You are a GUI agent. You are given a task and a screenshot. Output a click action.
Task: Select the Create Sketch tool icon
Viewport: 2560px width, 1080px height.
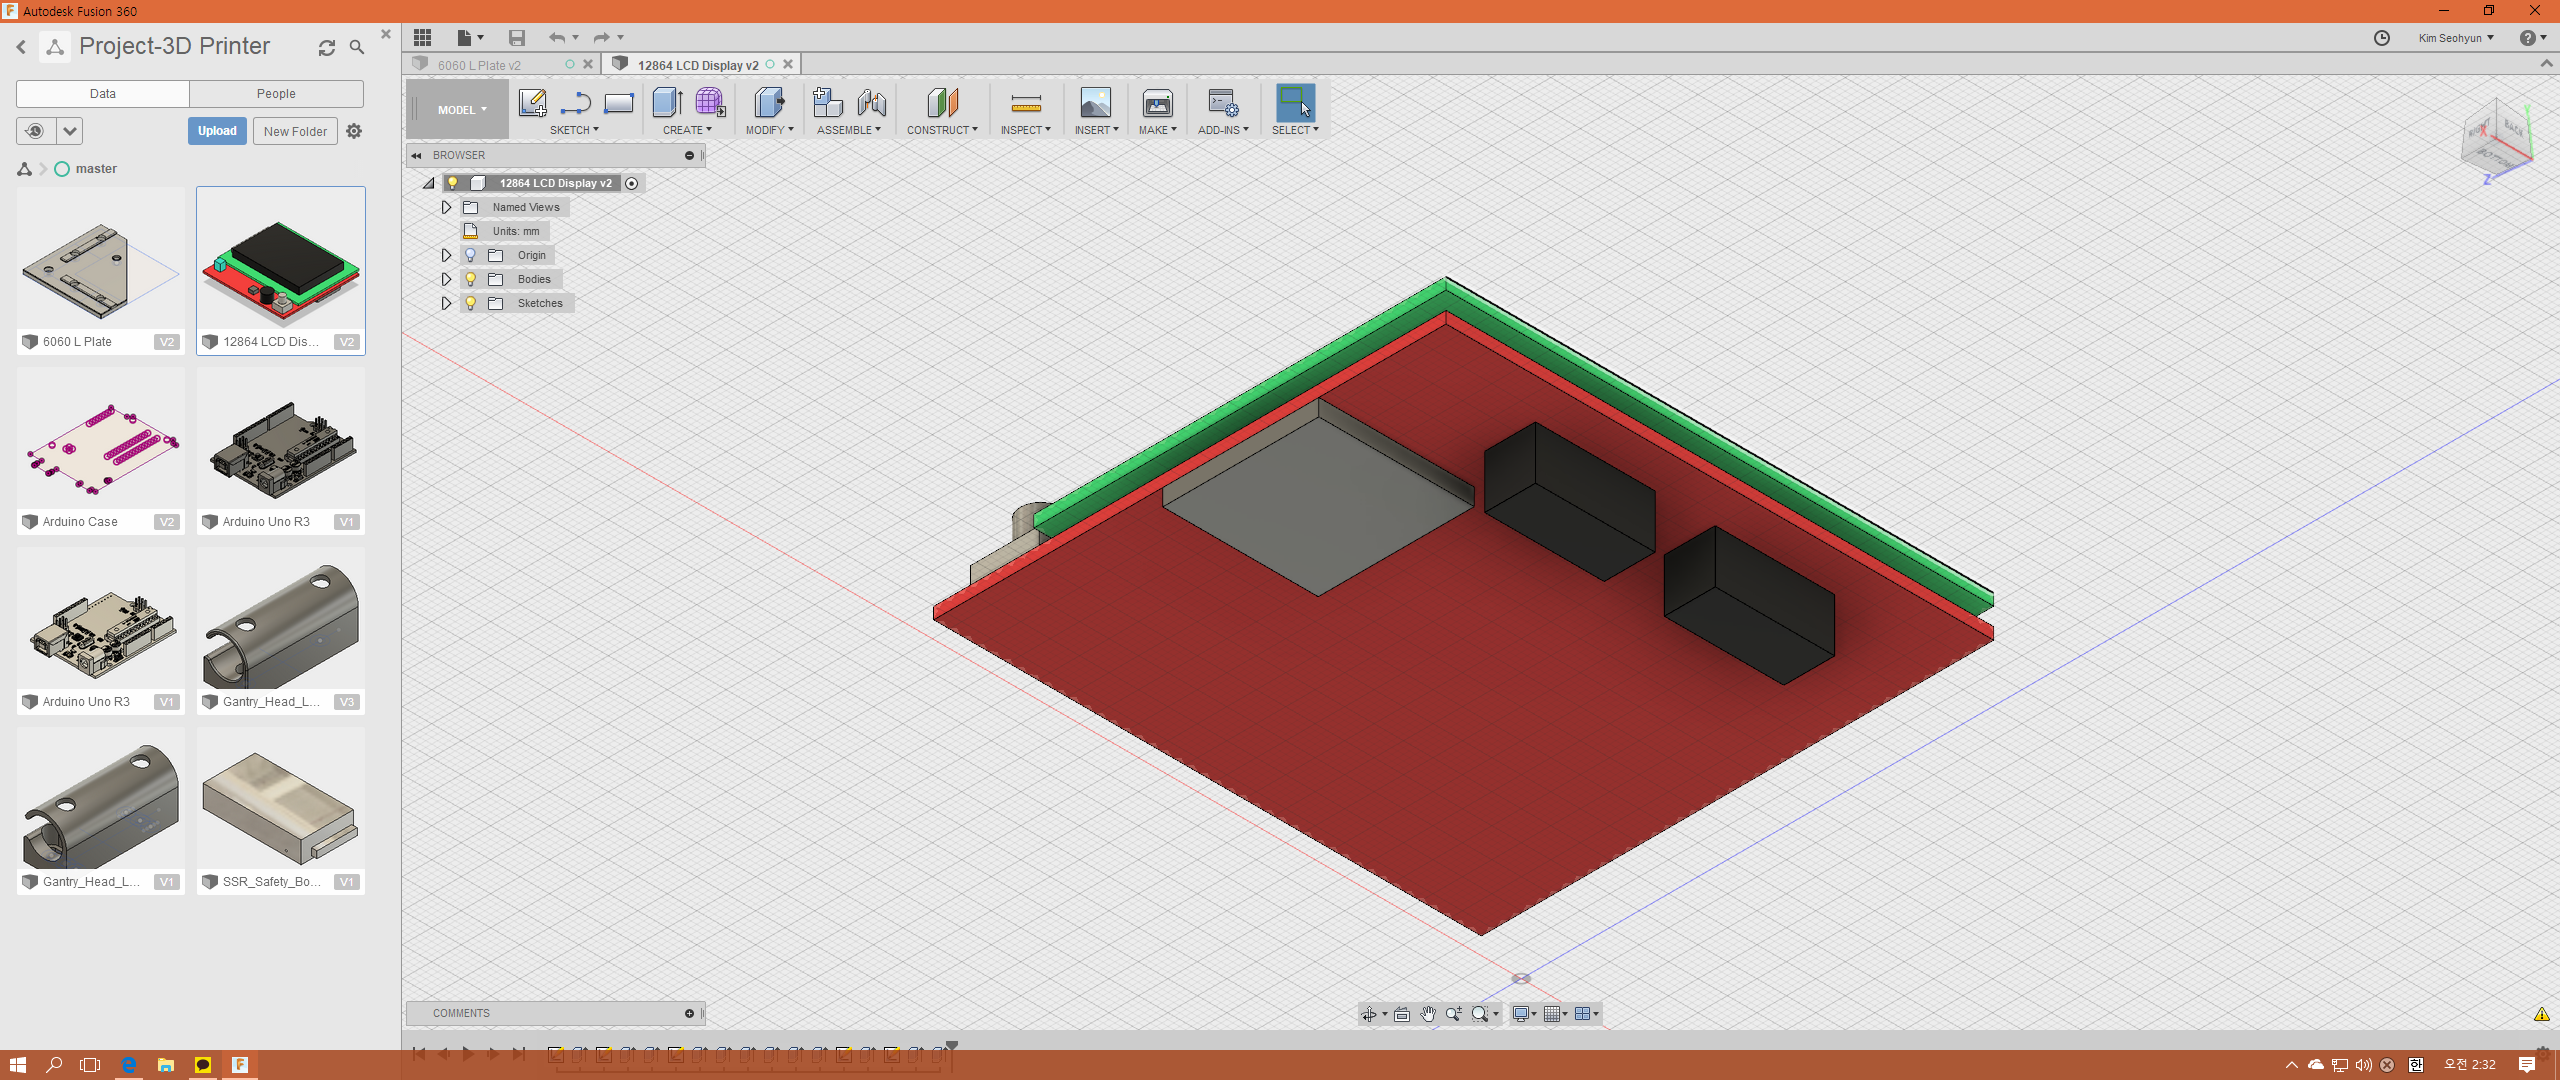(x=532, y=102)
